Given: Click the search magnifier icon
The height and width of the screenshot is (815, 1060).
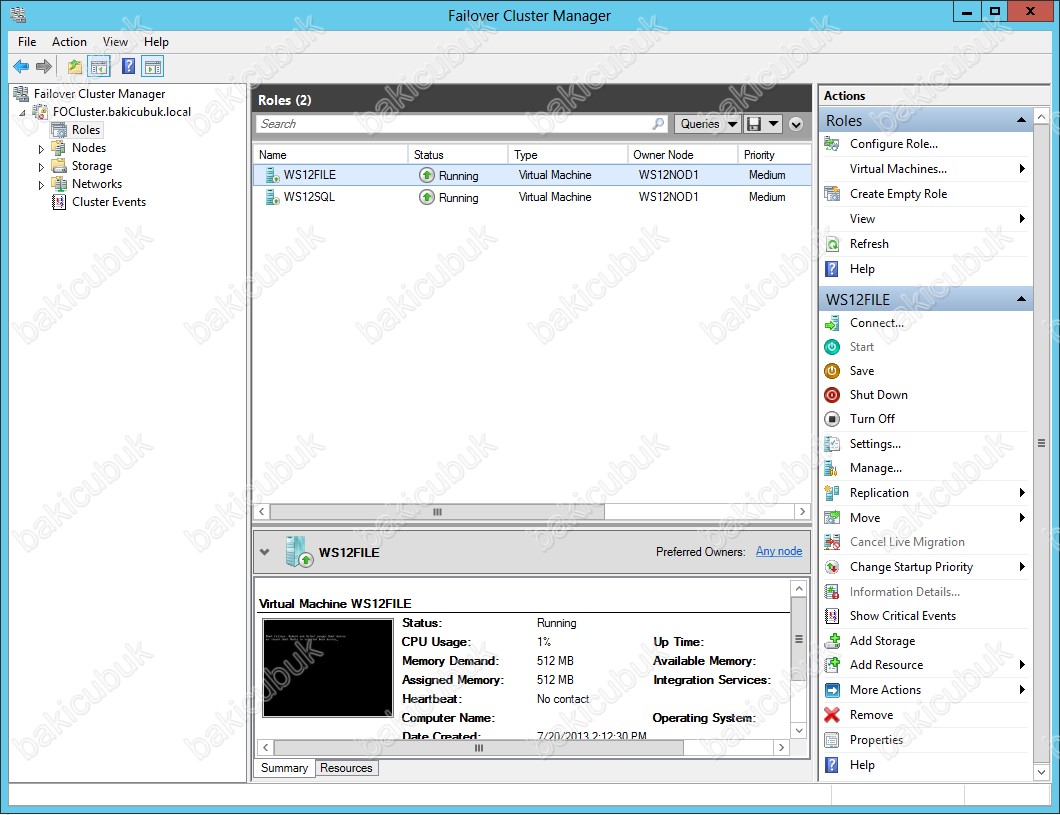Looking at the screenshot, I should point(658,124).
